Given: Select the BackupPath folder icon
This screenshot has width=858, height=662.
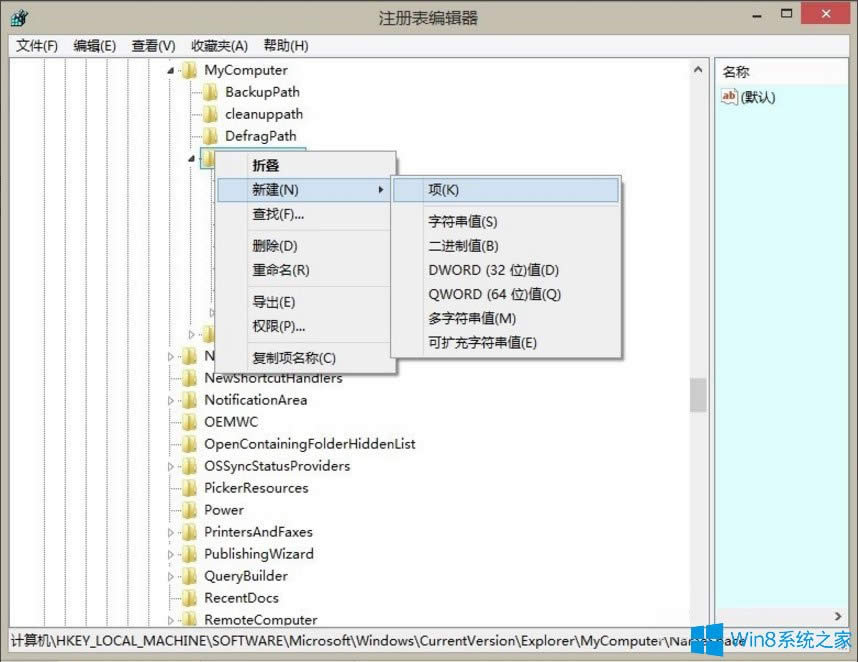Looking at the screenshot, I should tap(210, 92).
